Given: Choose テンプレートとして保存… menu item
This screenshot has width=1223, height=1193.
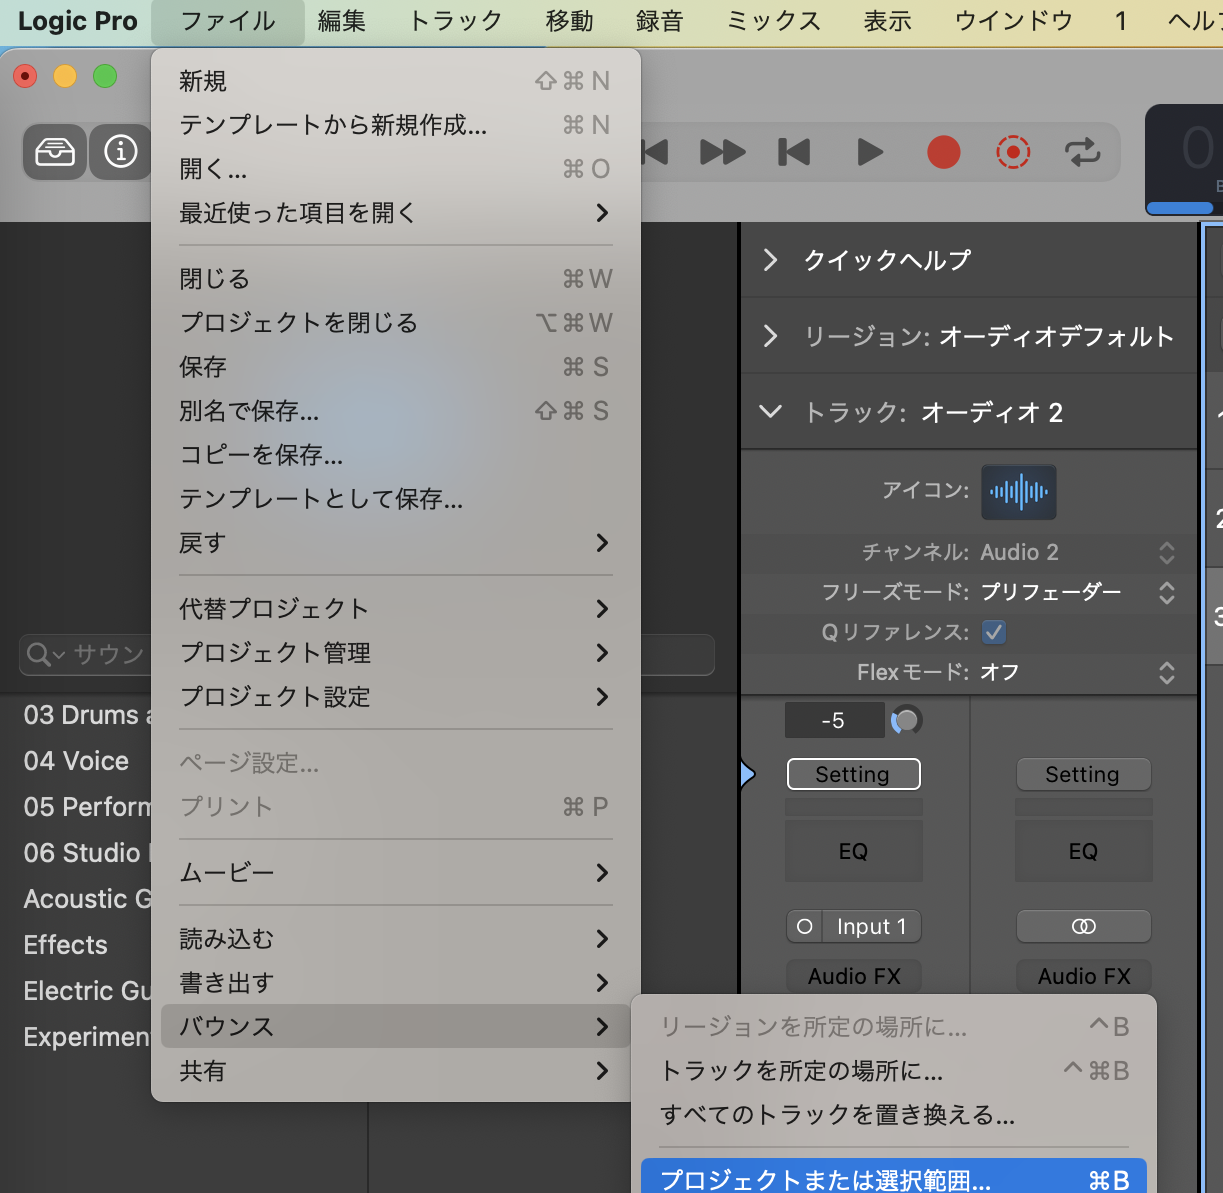Looking at the screenshot, I should point(395,499).
